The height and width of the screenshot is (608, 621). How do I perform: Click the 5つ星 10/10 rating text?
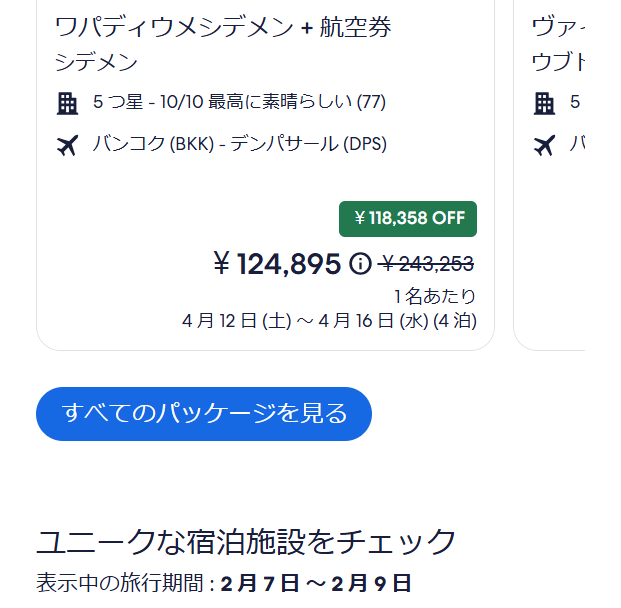pos(239,102)
